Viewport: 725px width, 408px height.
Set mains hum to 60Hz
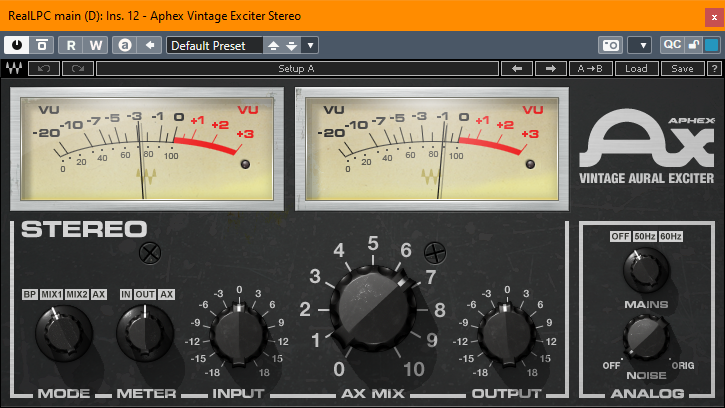(670, 236)
